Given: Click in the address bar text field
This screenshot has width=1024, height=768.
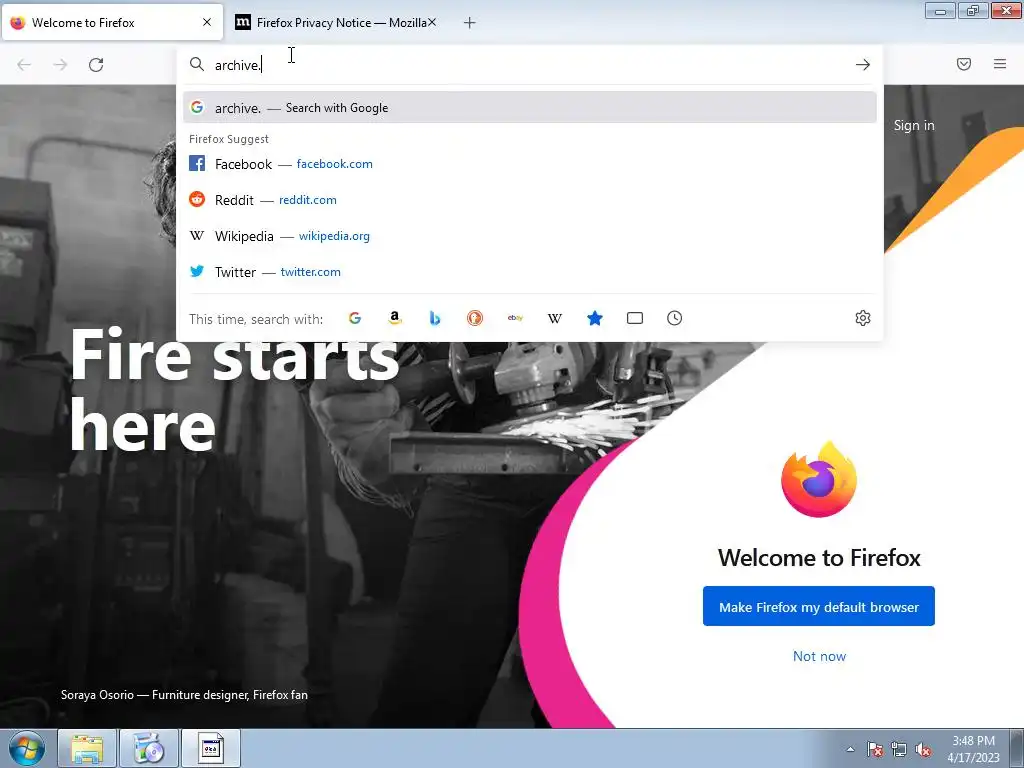Looking at the screenshot, I should point(529,65).
